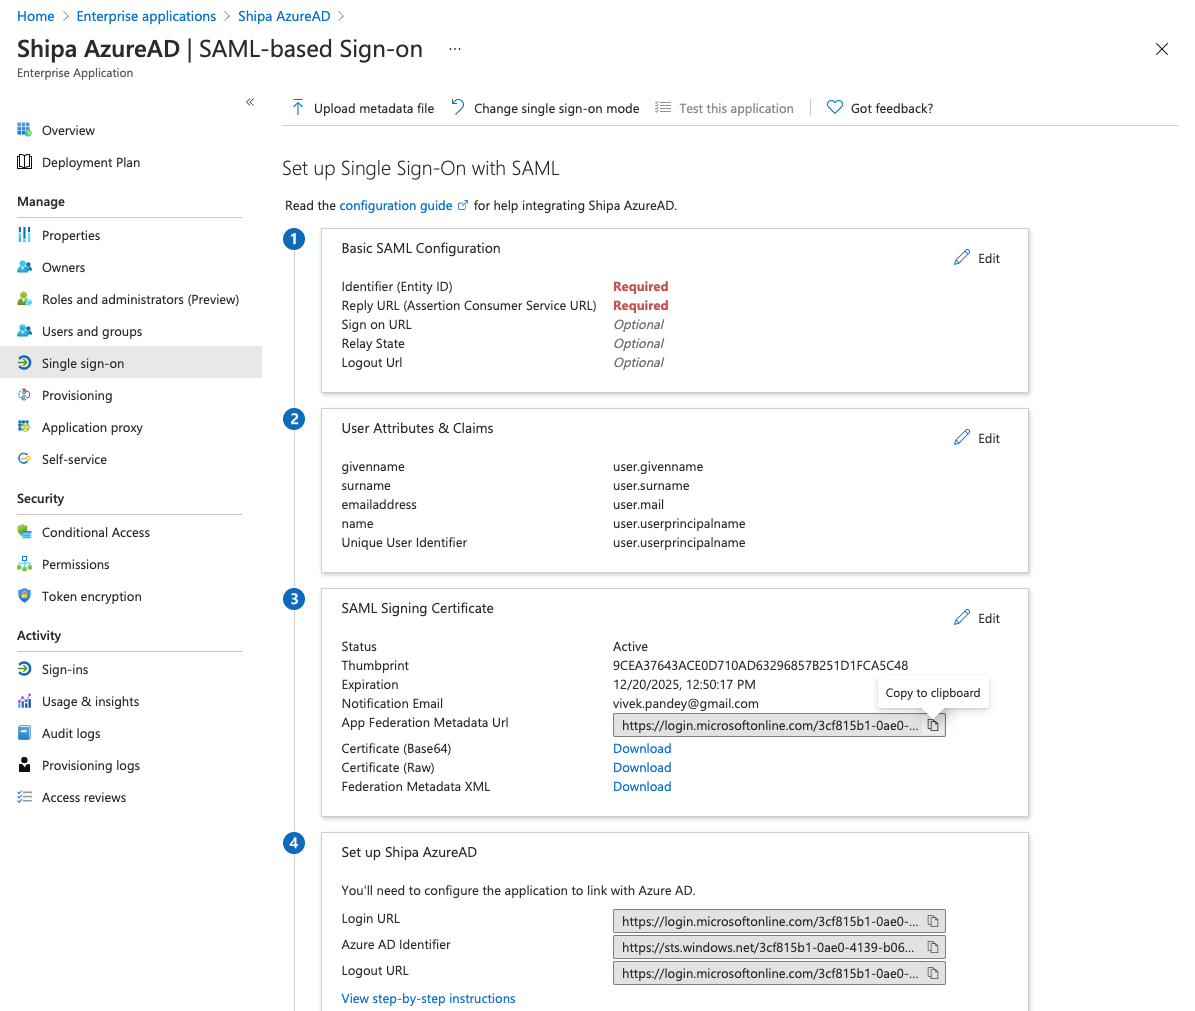Click the user.surname claim value
The height and width of the screenshot is (1011, 1195).
(651, 485)
